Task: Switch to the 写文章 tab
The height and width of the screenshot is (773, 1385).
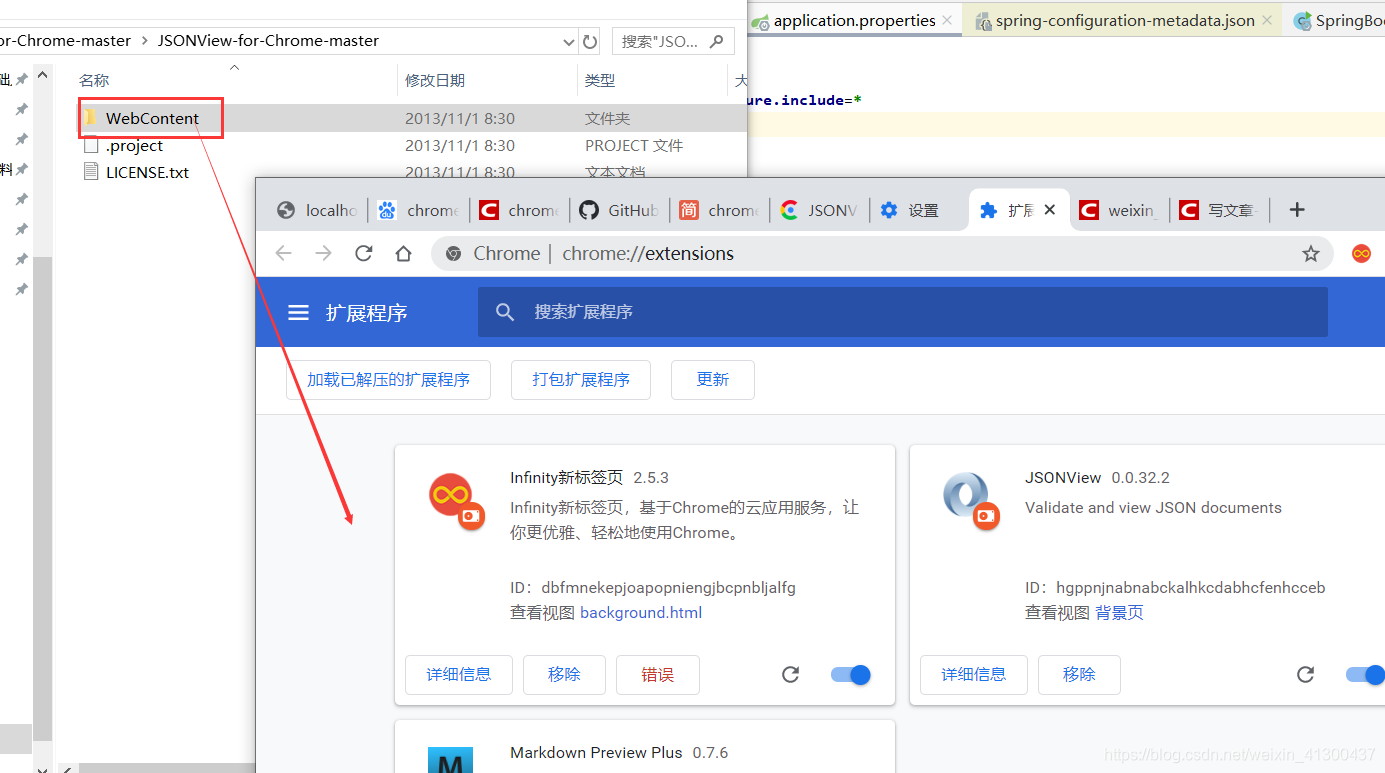Action: point(1220,210)
